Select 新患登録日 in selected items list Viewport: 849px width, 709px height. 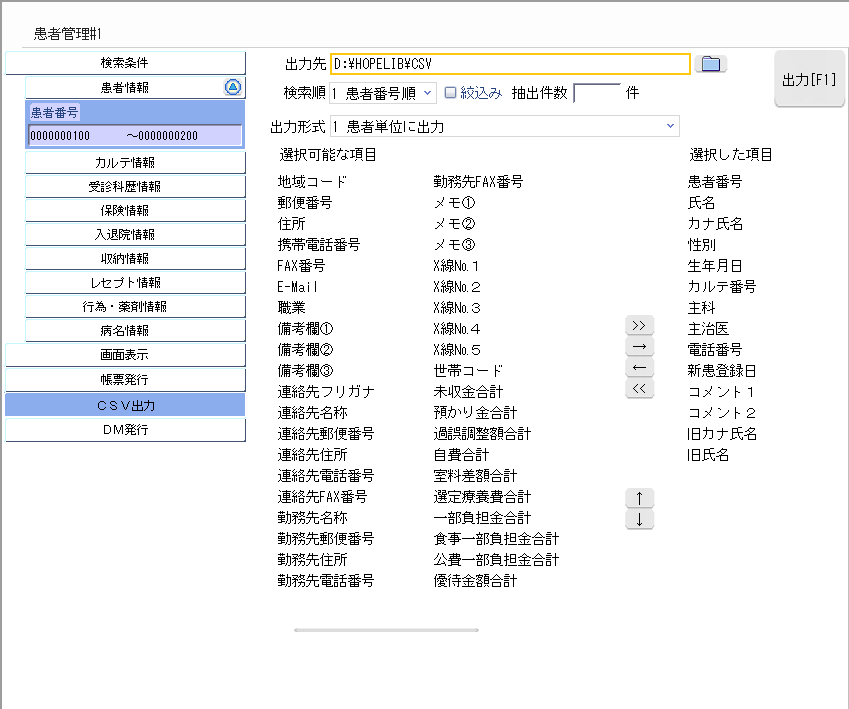click(x=722, y=371)
